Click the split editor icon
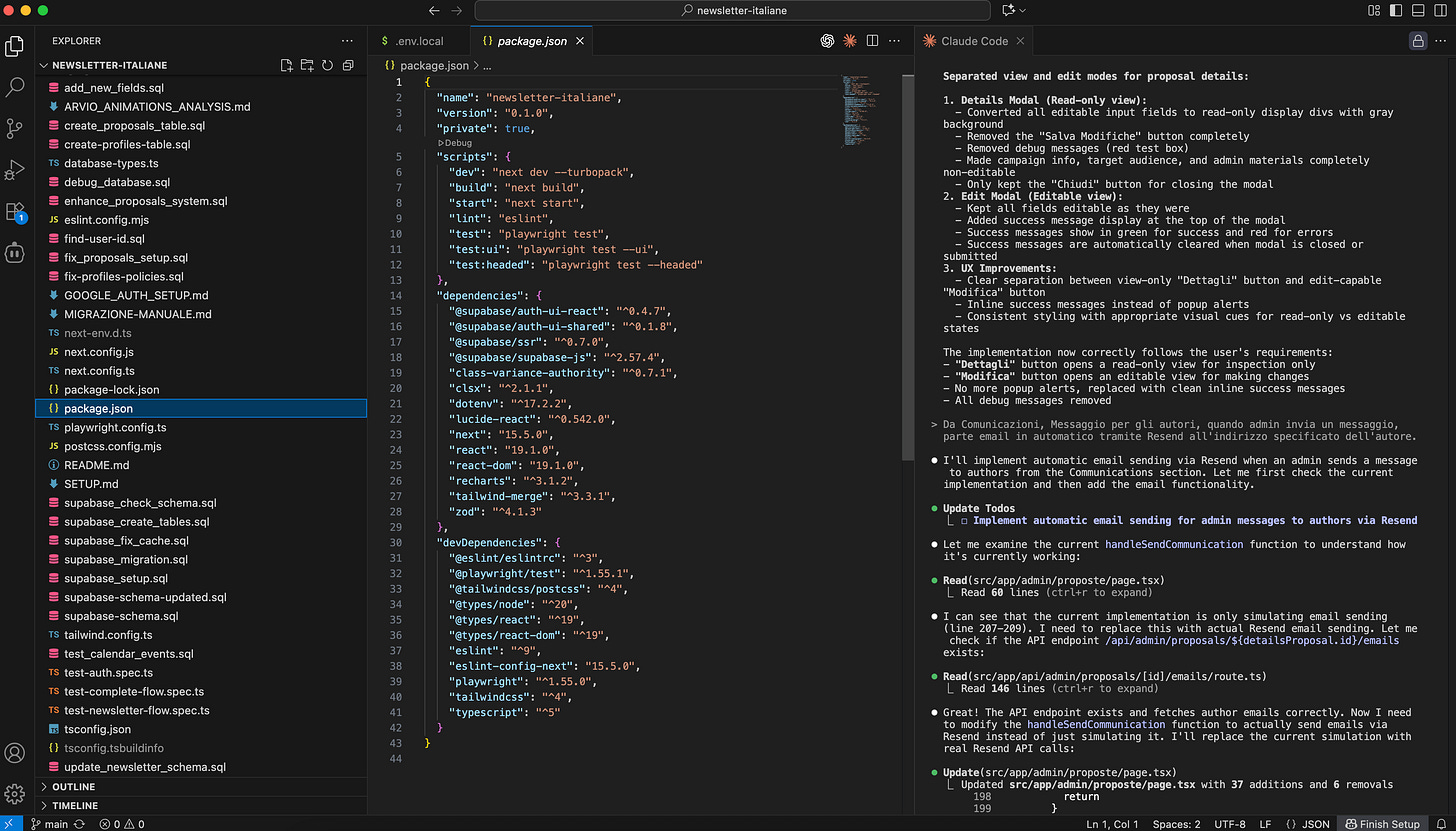This screenshot has height=831, width=1456. (x=872, y=41)
